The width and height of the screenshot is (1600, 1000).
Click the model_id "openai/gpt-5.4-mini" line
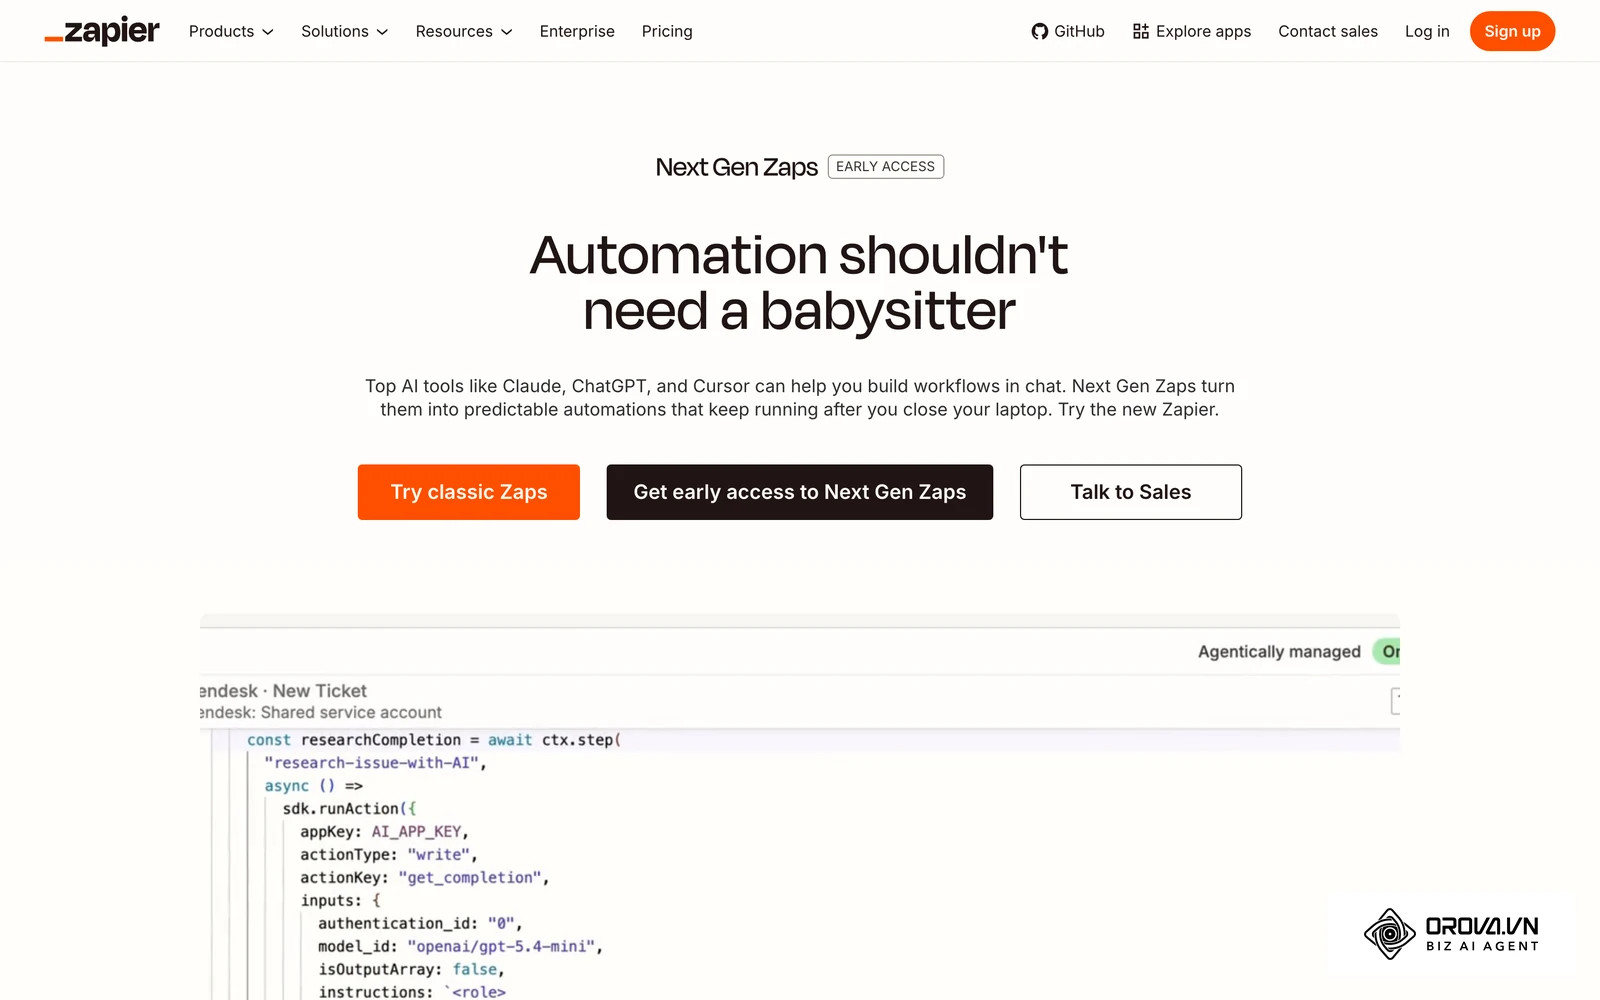click(x=461, y=947)
